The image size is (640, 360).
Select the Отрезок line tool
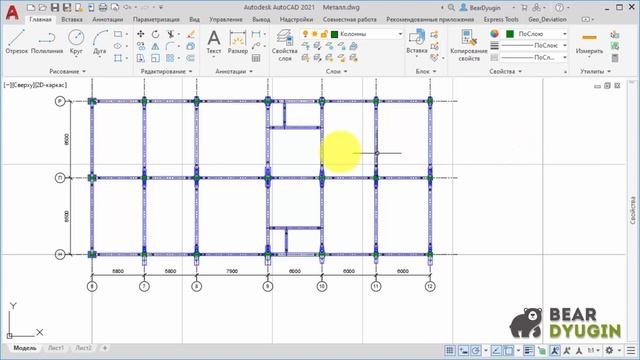pos(16,42)
